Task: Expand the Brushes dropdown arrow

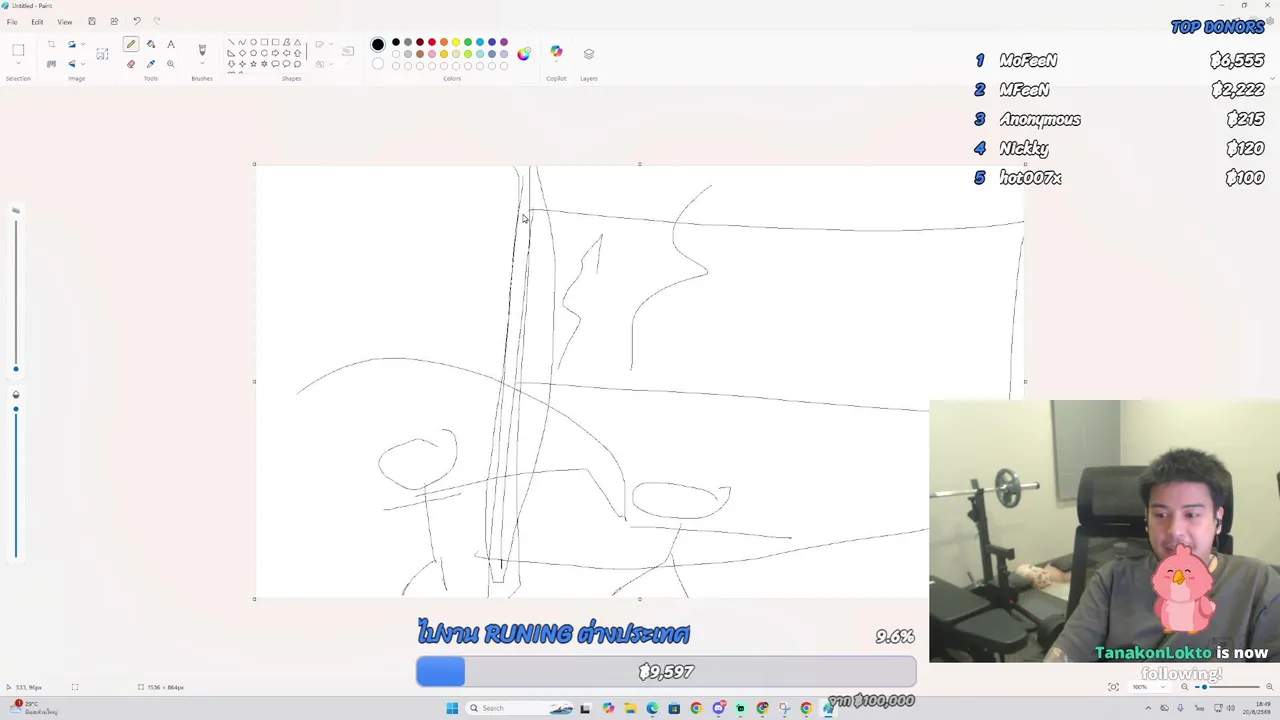Action: click(202, 63)
